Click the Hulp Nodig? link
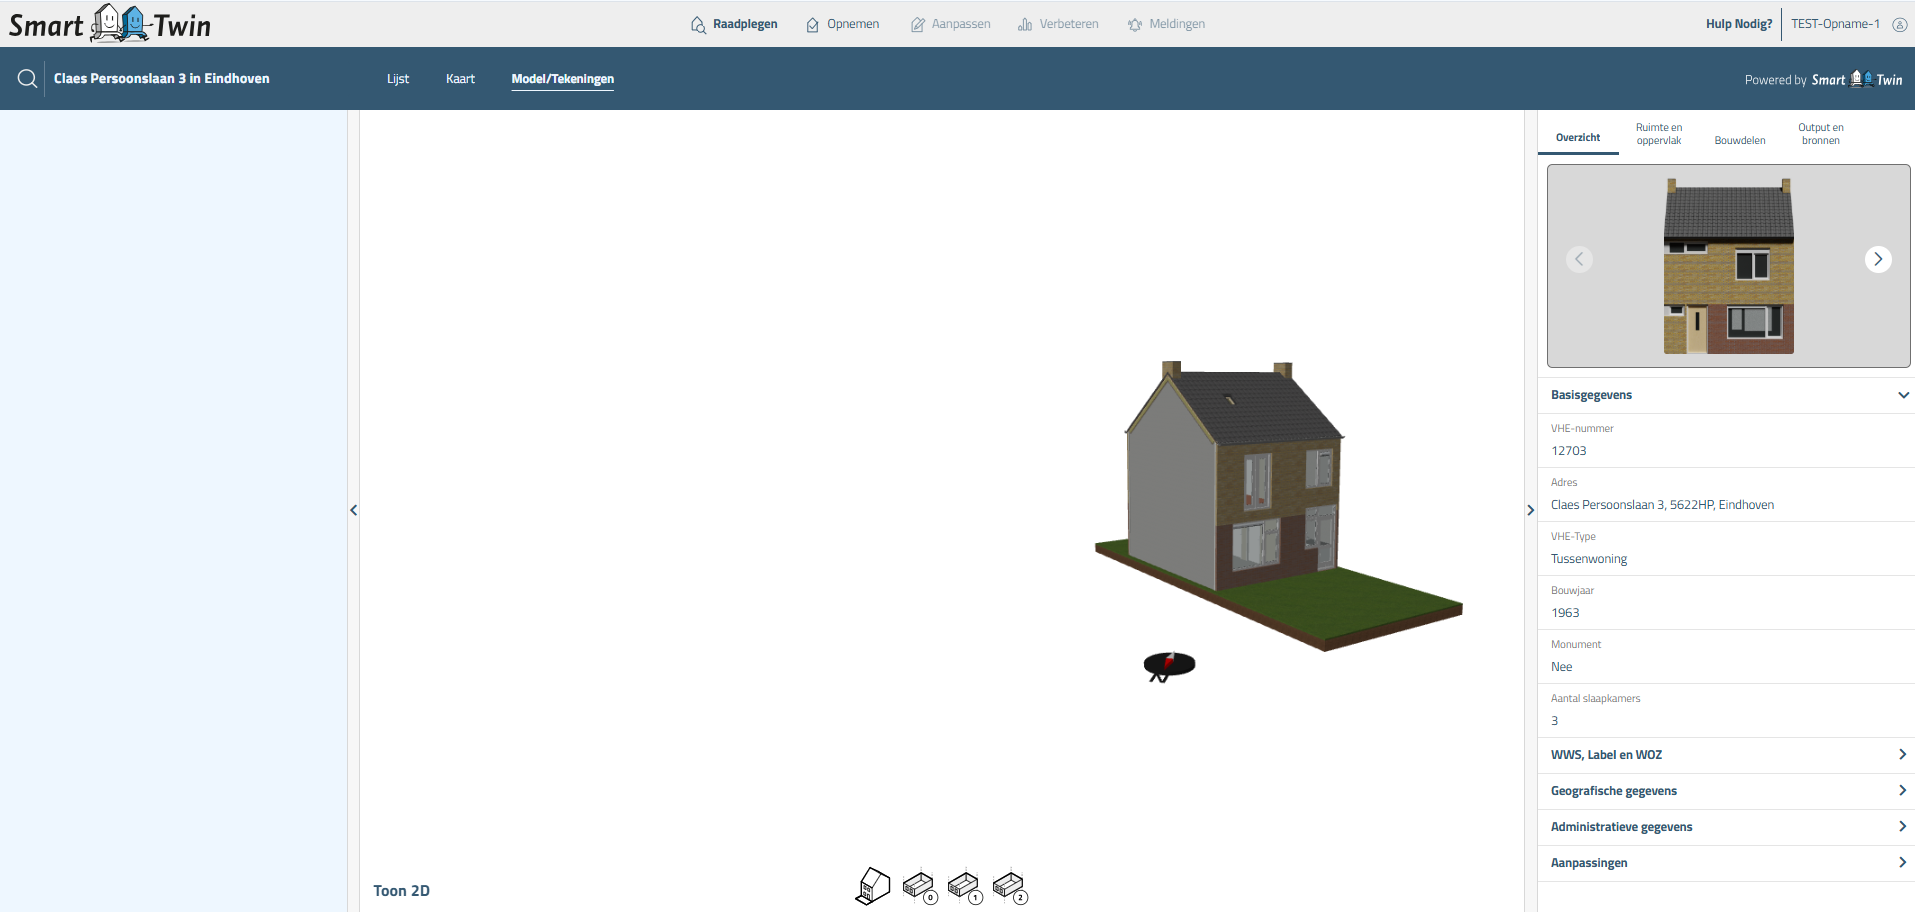 [1738, 24]
